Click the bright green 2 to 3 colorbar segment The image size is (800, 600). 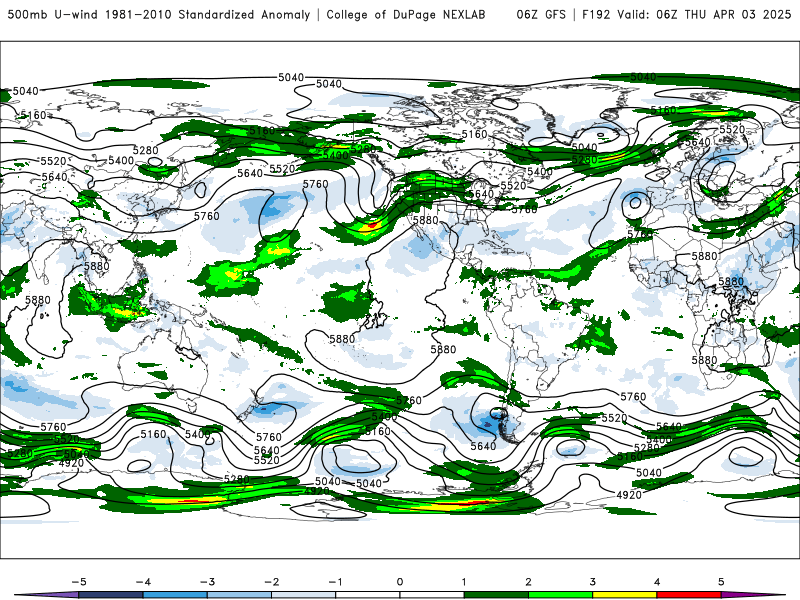[560, 595]
